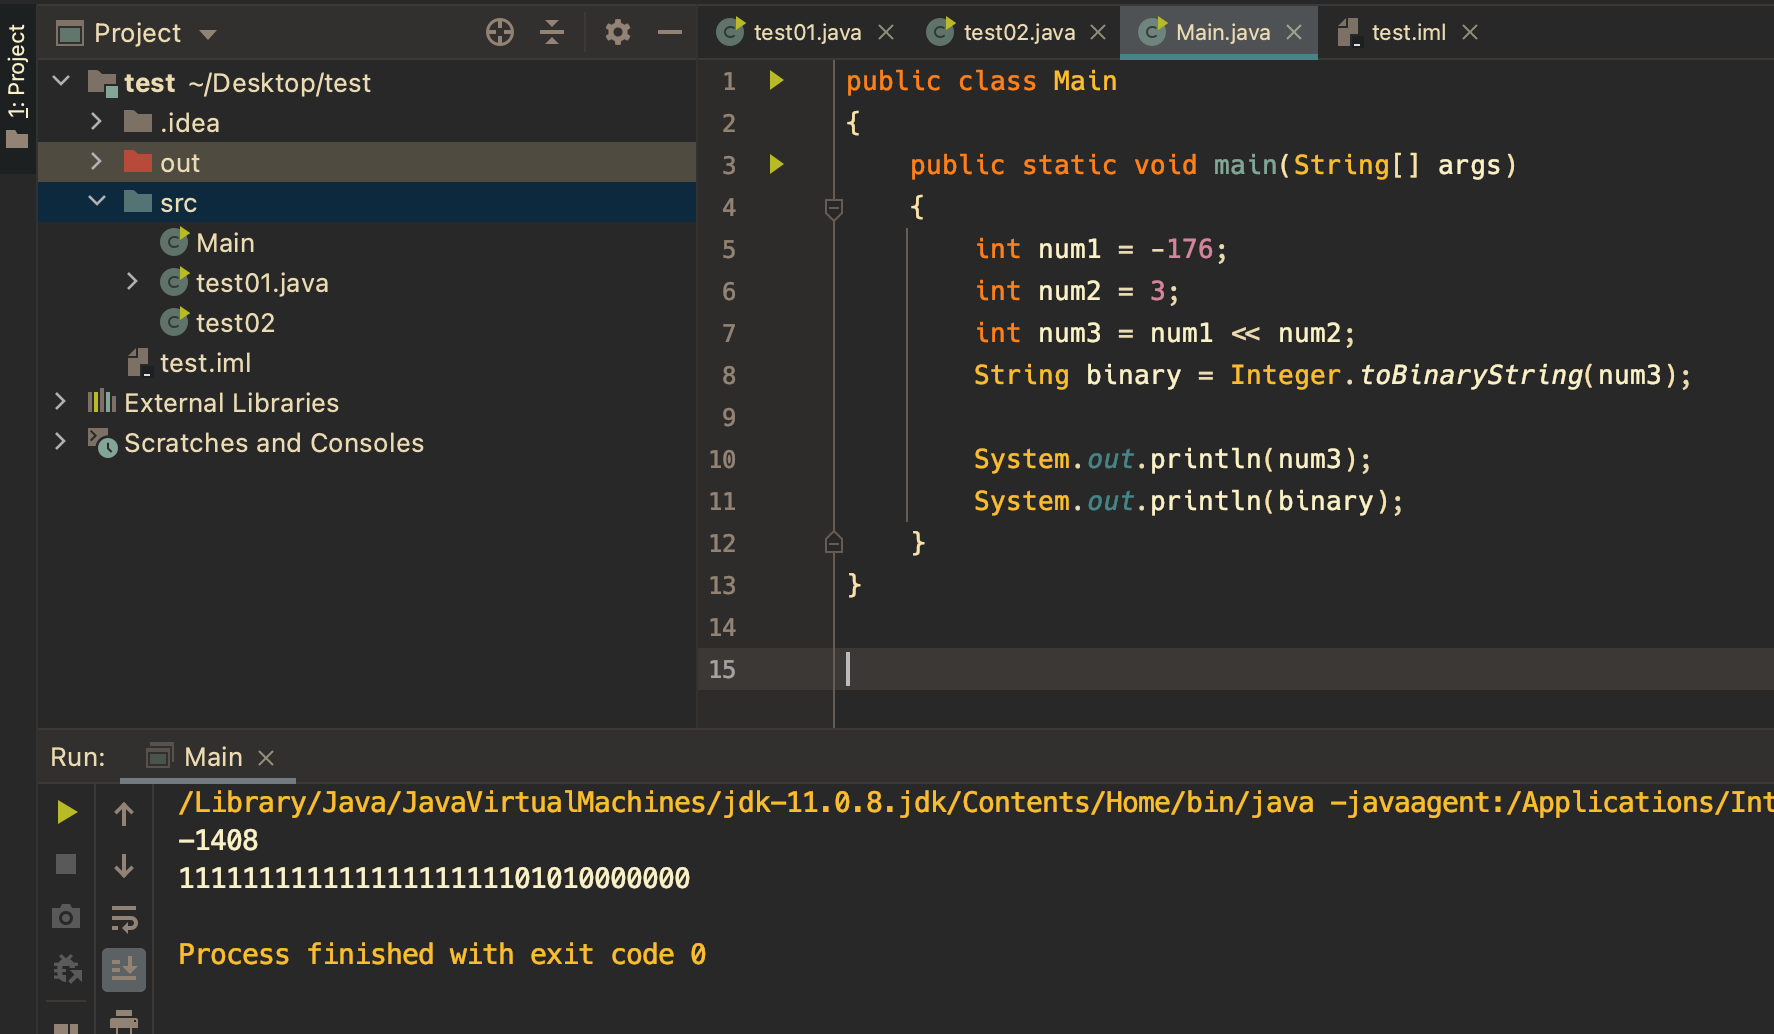Click the -1408 console output line
Viewport: 1774px width, 1034px height.
[x=218, y=840]
